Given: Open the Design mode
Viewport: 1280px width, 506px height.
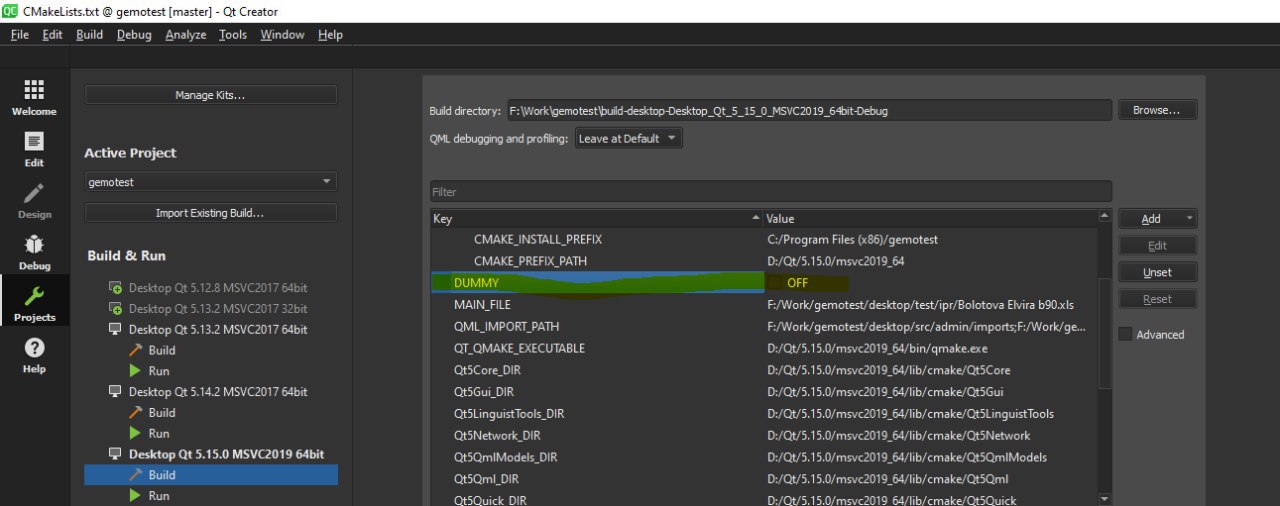Looking at the screenshot, I should point(34,201).
